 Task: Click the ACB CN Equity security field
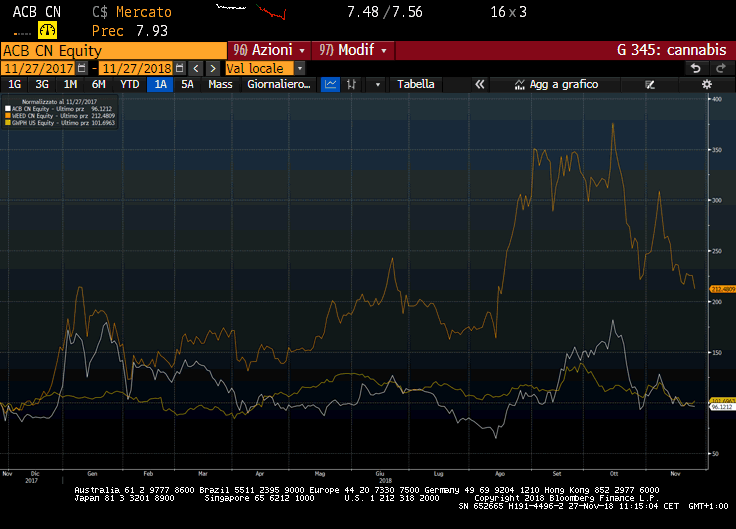pos(114,50)
